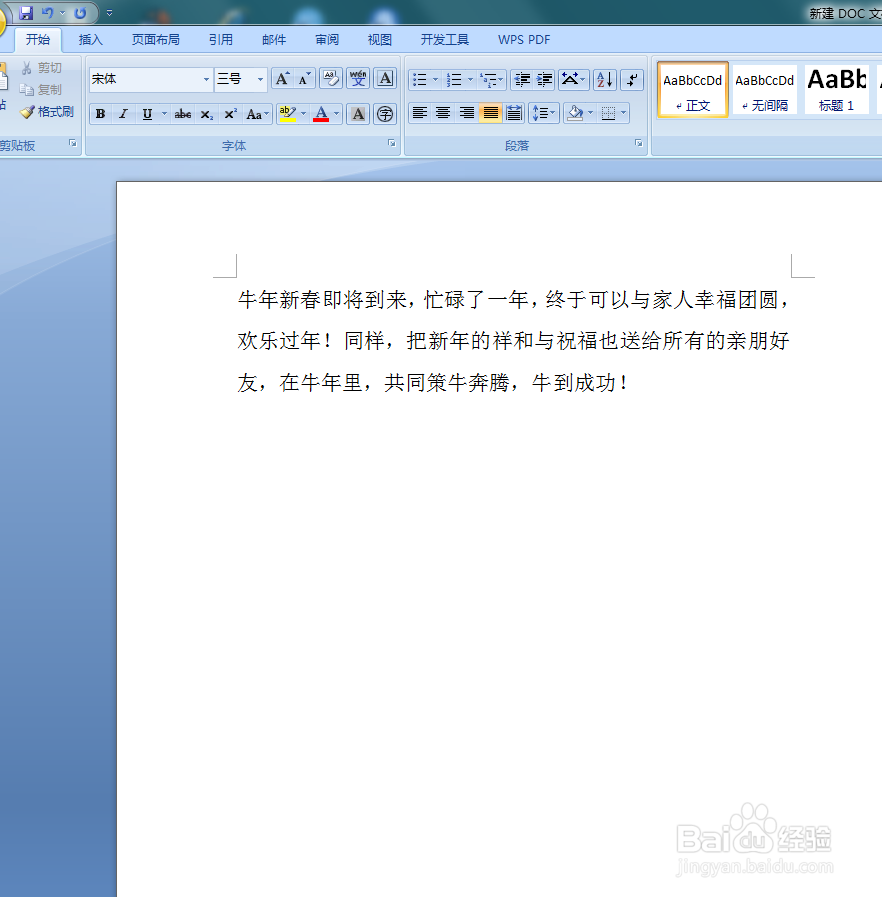
Task: Open the clipboard pane dialog launcher
Action: 73,143
